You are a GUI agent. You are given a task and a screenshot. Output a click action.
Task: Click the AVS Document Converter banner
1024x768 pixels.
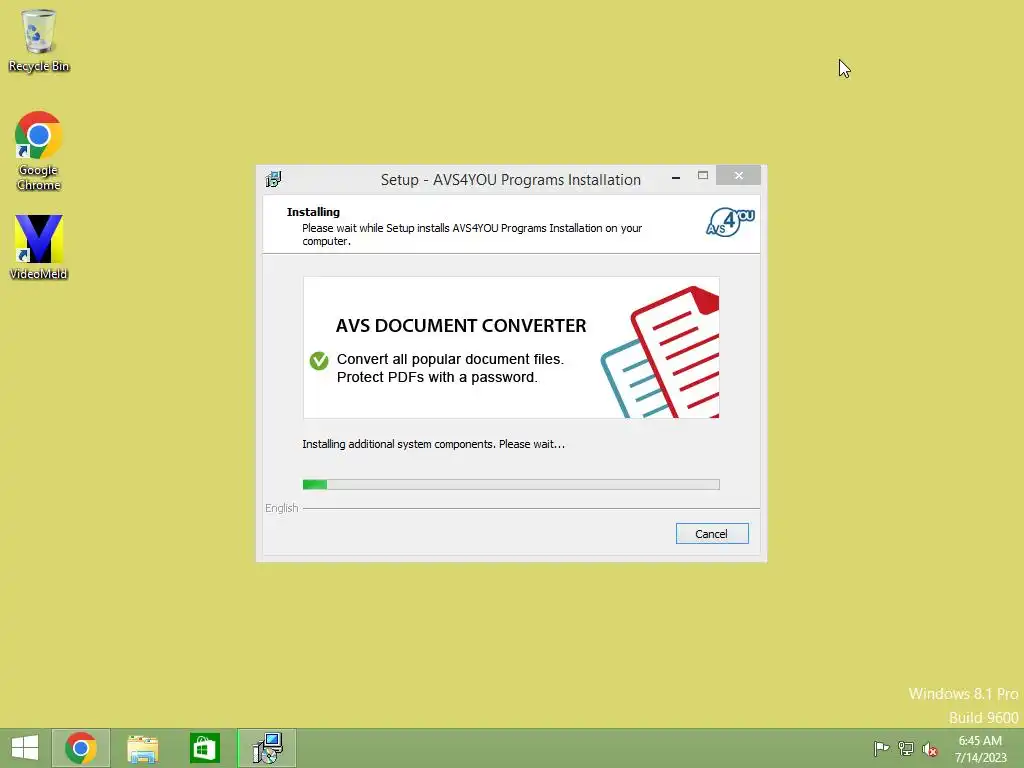tap(511, 347)
